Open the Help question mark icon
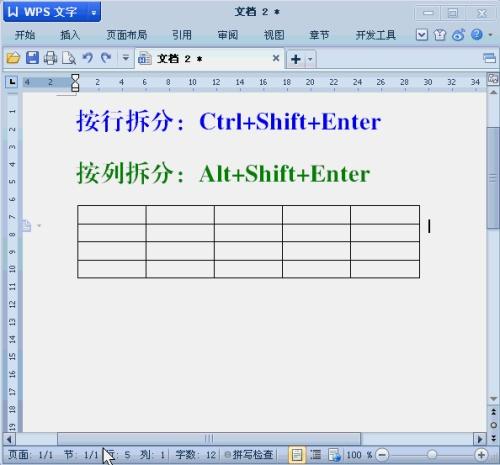This screenshot has width=500, height=465. click(477, 34)
